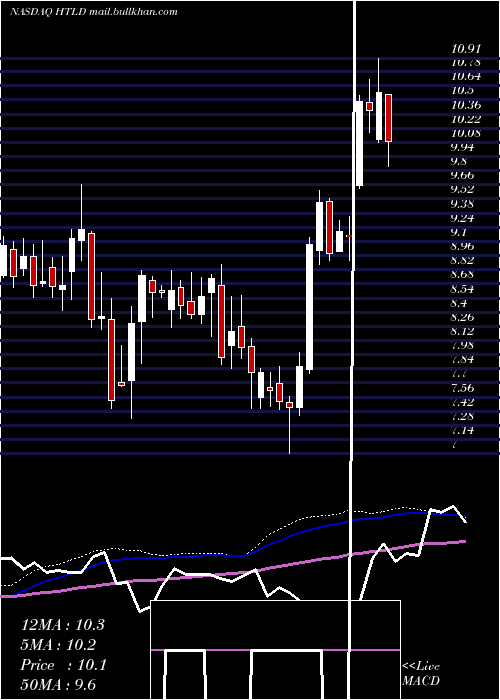This screenshot has width=500, height=700.
Task: Click the <<Live MACD label
Action: [421, 673]
